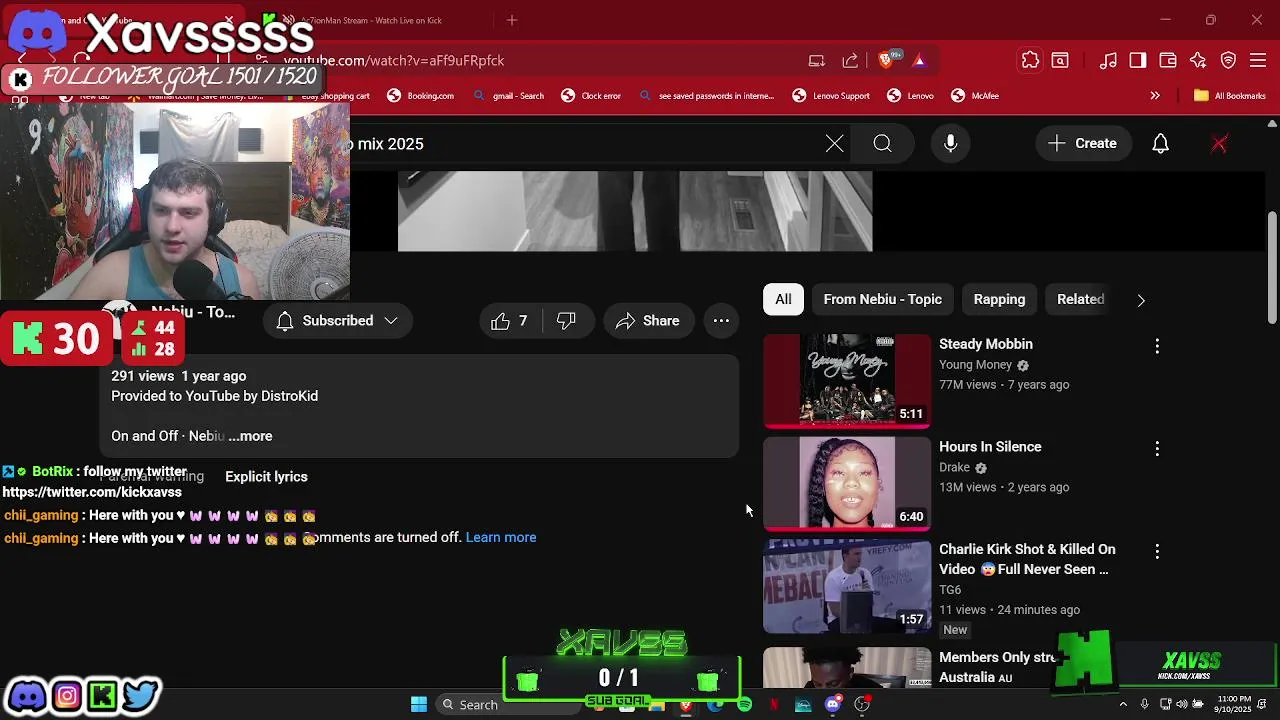This screenshot has height=720, width=1280.
Task: Open the Hours In Silence video thumbnail
Action: (x=847, y=484)
